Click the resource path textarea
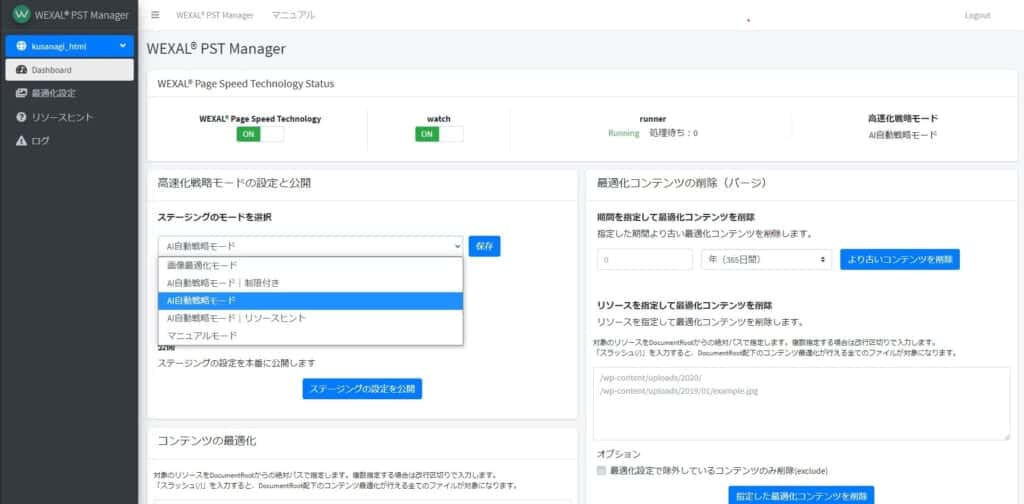This screenshot has height=504, width=1024. [801, 403]
